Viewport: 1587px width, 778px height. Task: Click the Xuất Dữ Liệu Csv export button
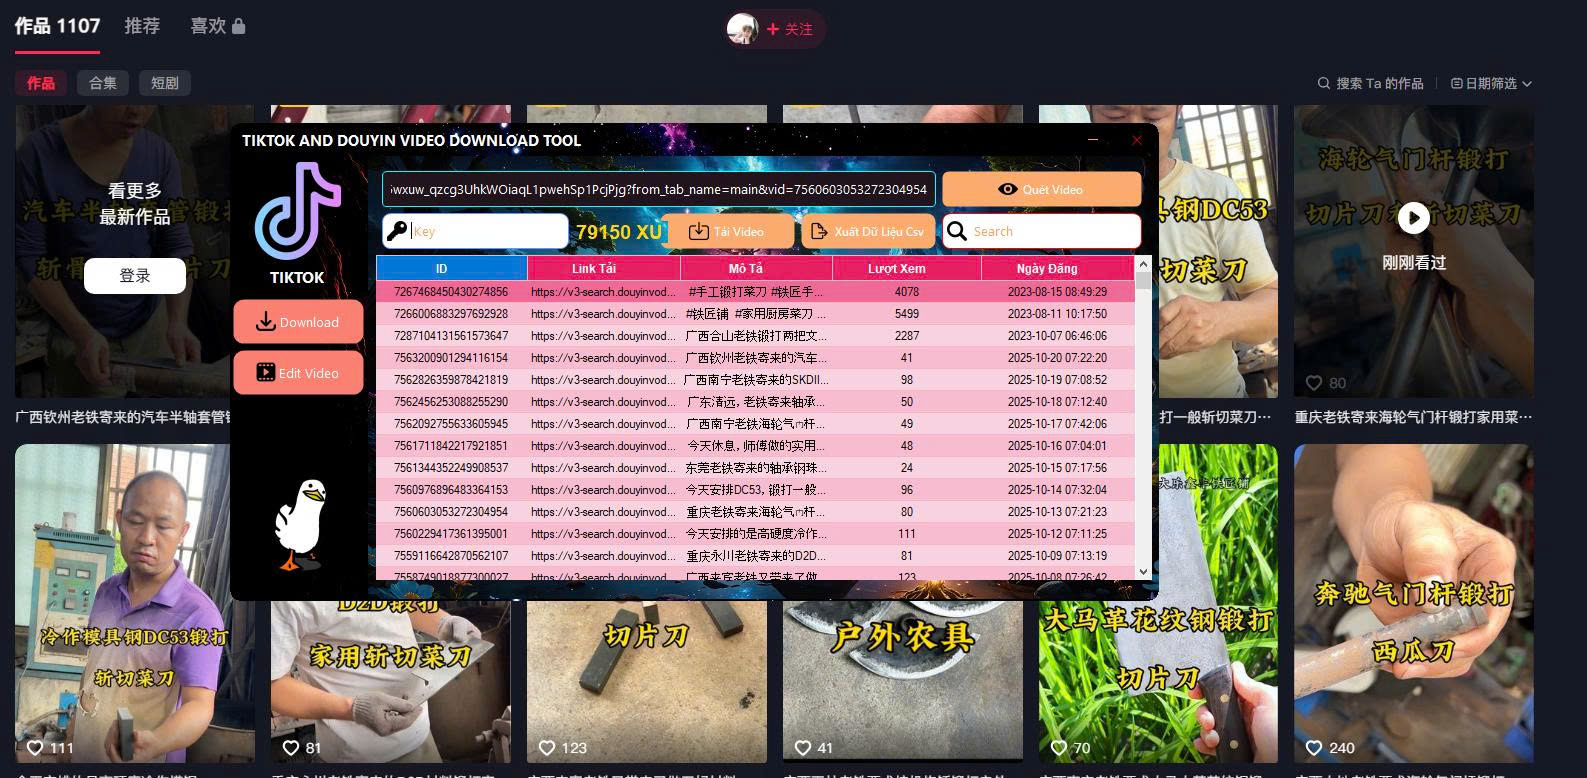868,231
